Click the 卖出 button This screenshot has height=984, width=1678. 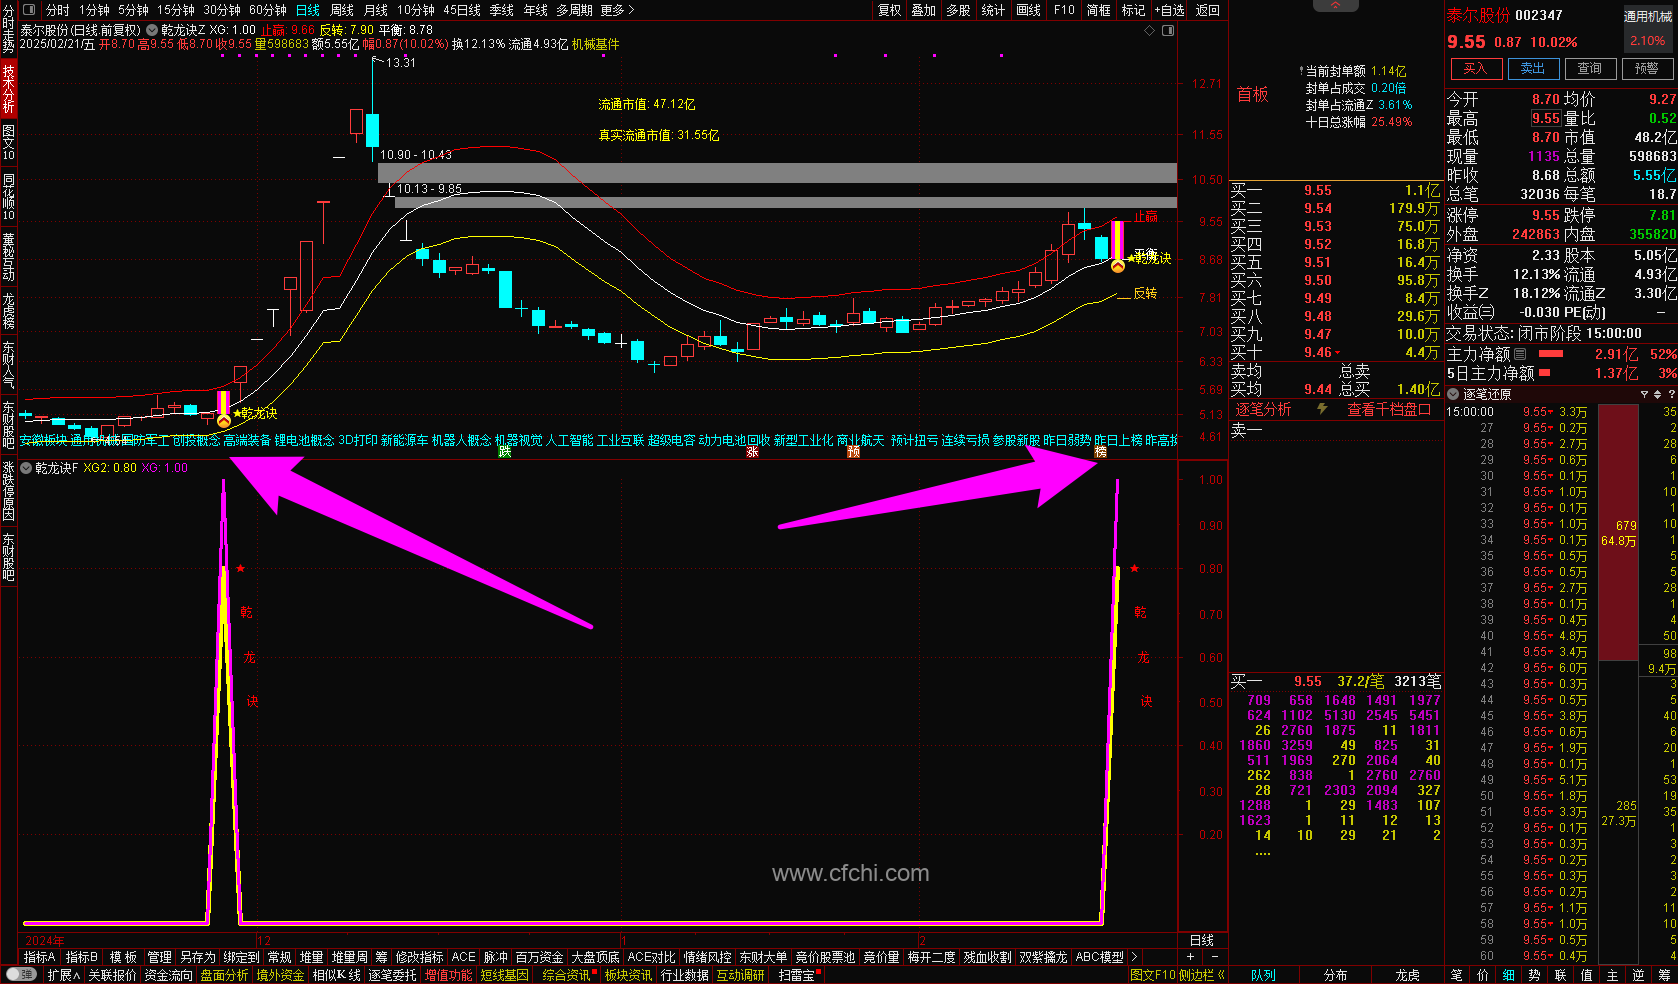(x=1533, y=68)
